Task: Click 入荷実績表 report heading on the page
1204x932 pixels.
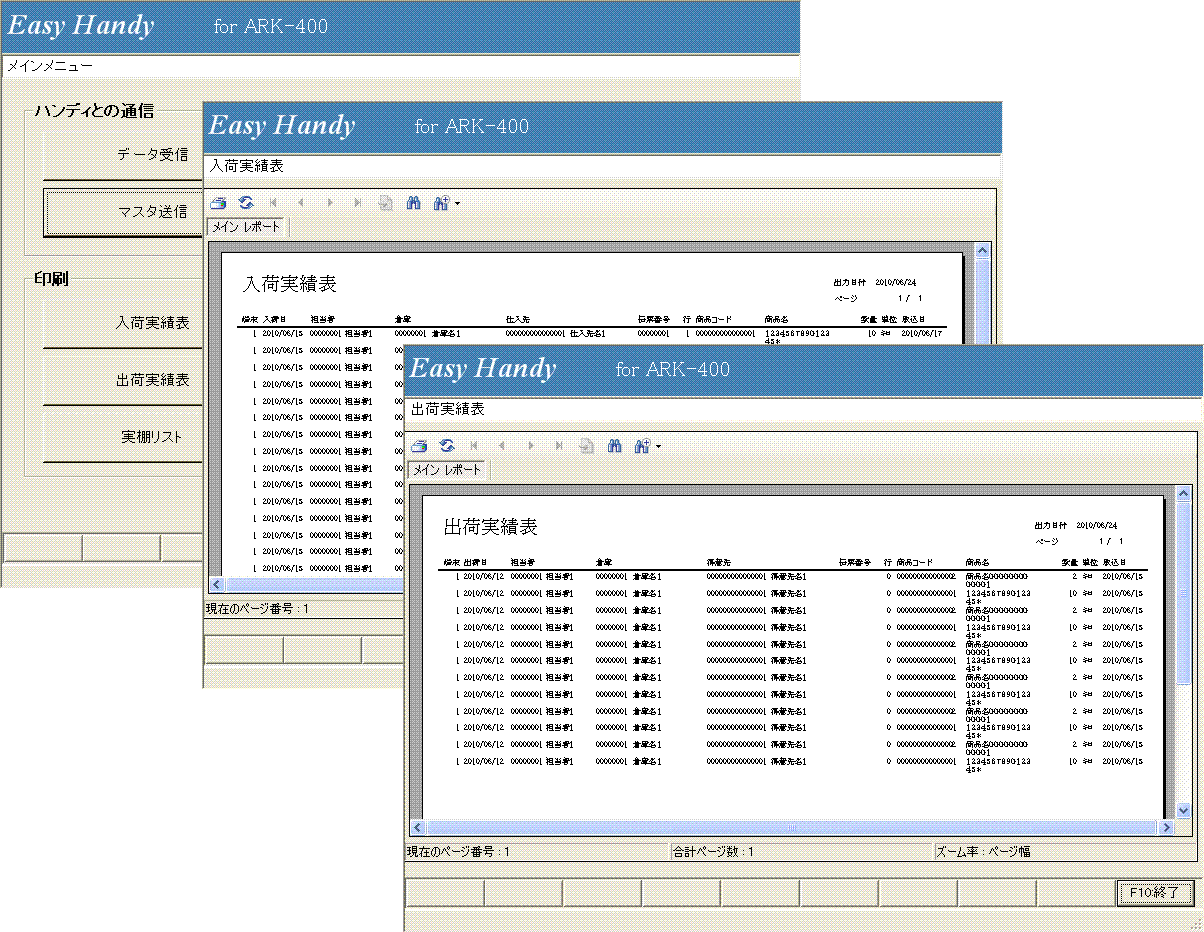Action: [290, 284]
